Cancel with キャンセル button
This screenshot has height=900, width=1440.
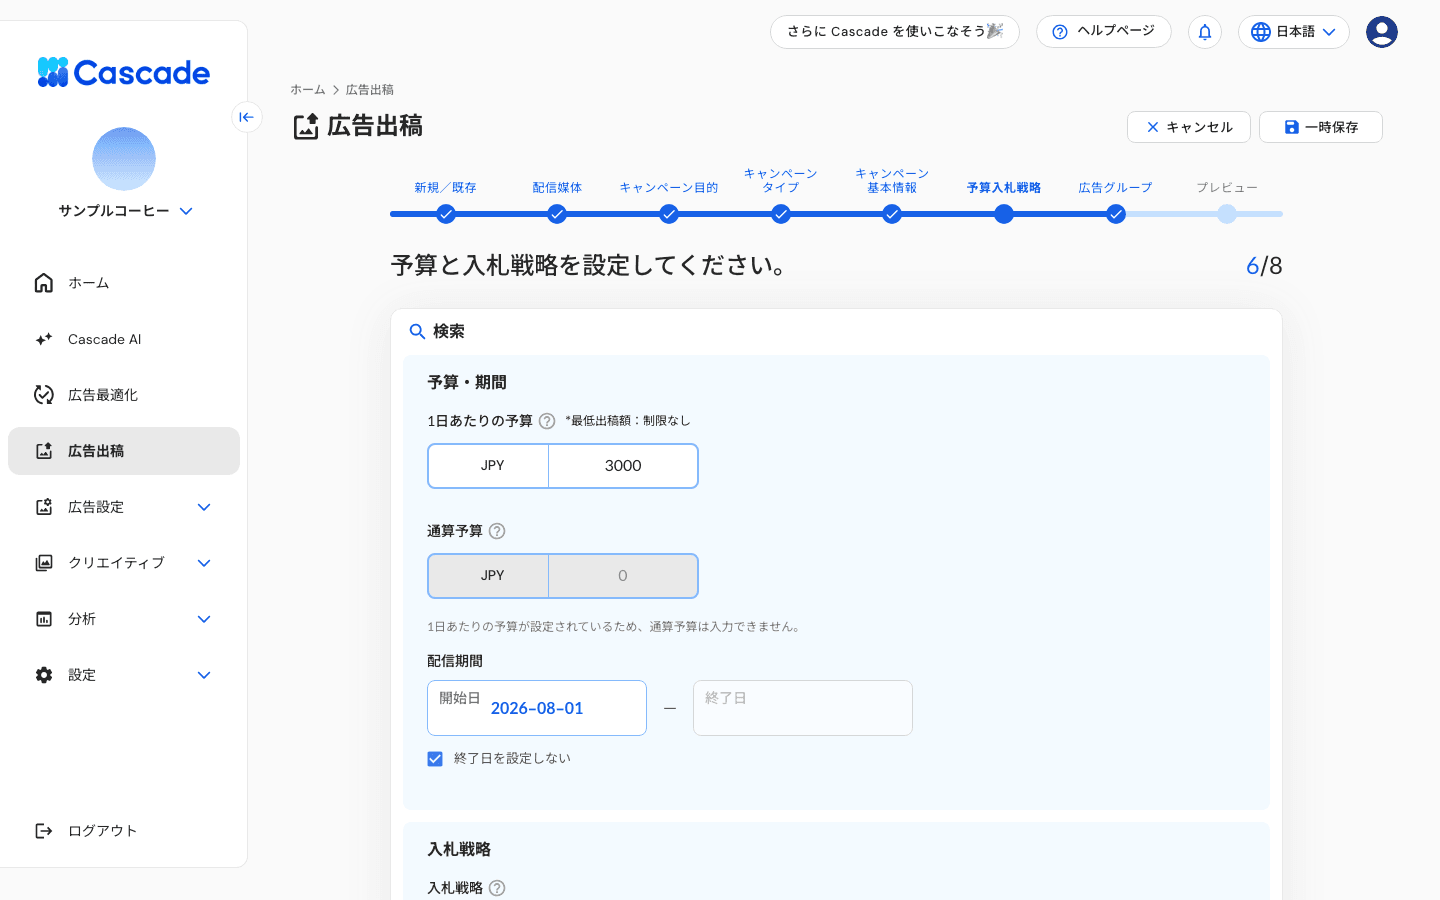(1189, 127)
